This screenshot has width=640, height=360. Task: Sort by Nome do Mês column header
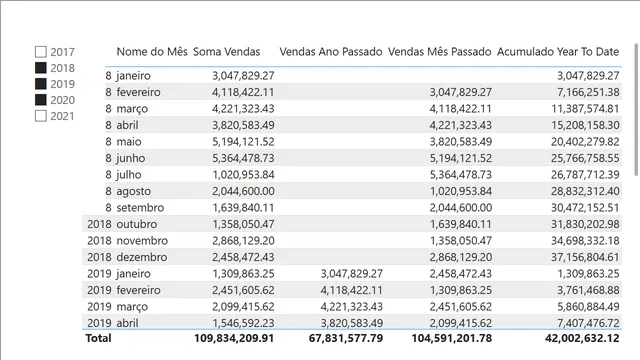coord(152,52)
